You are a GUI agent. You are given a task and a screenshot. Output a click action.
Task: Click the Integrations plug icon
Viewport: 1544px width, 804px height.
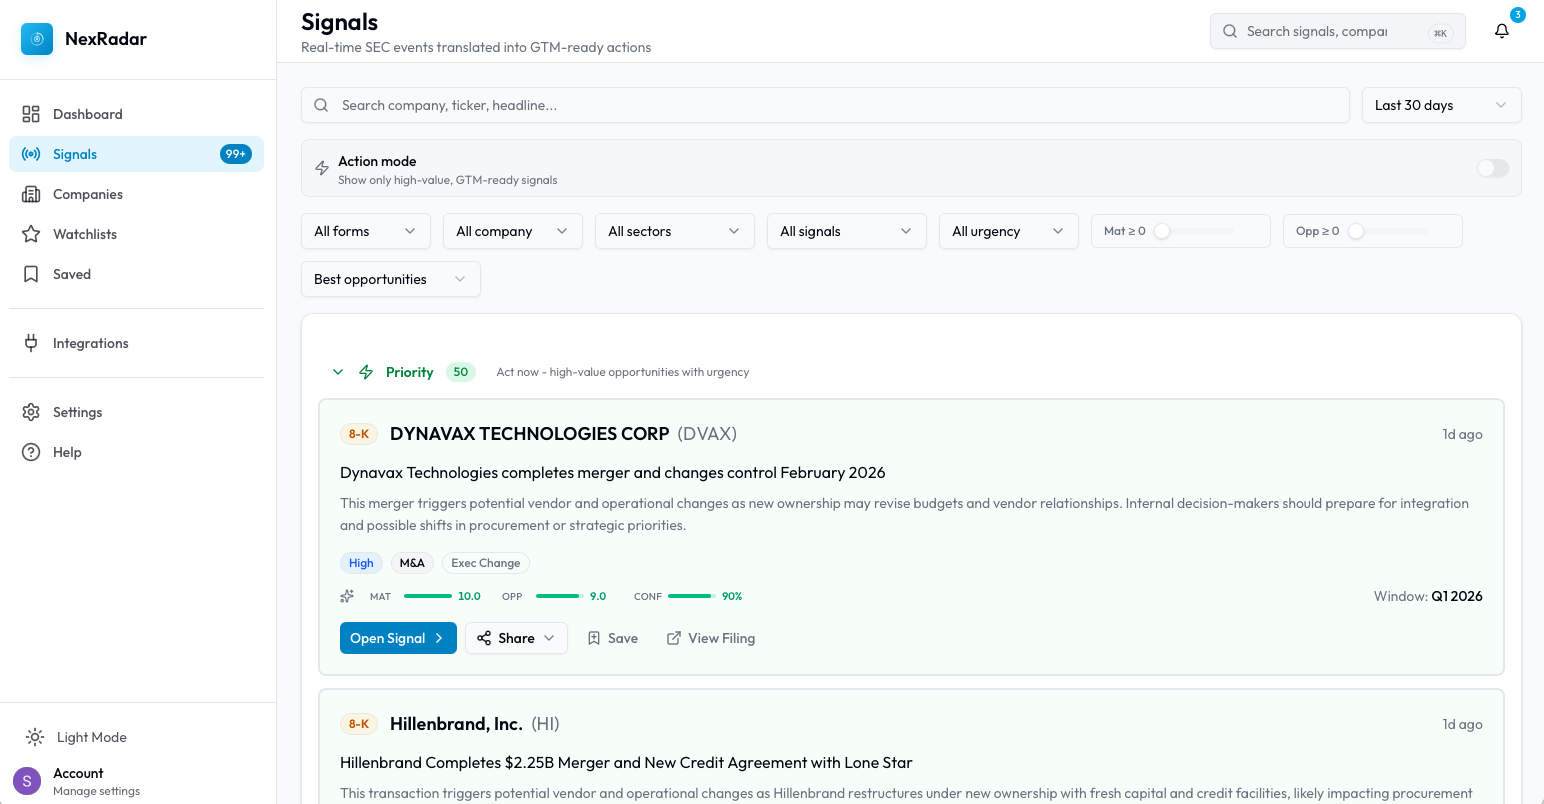31,343
